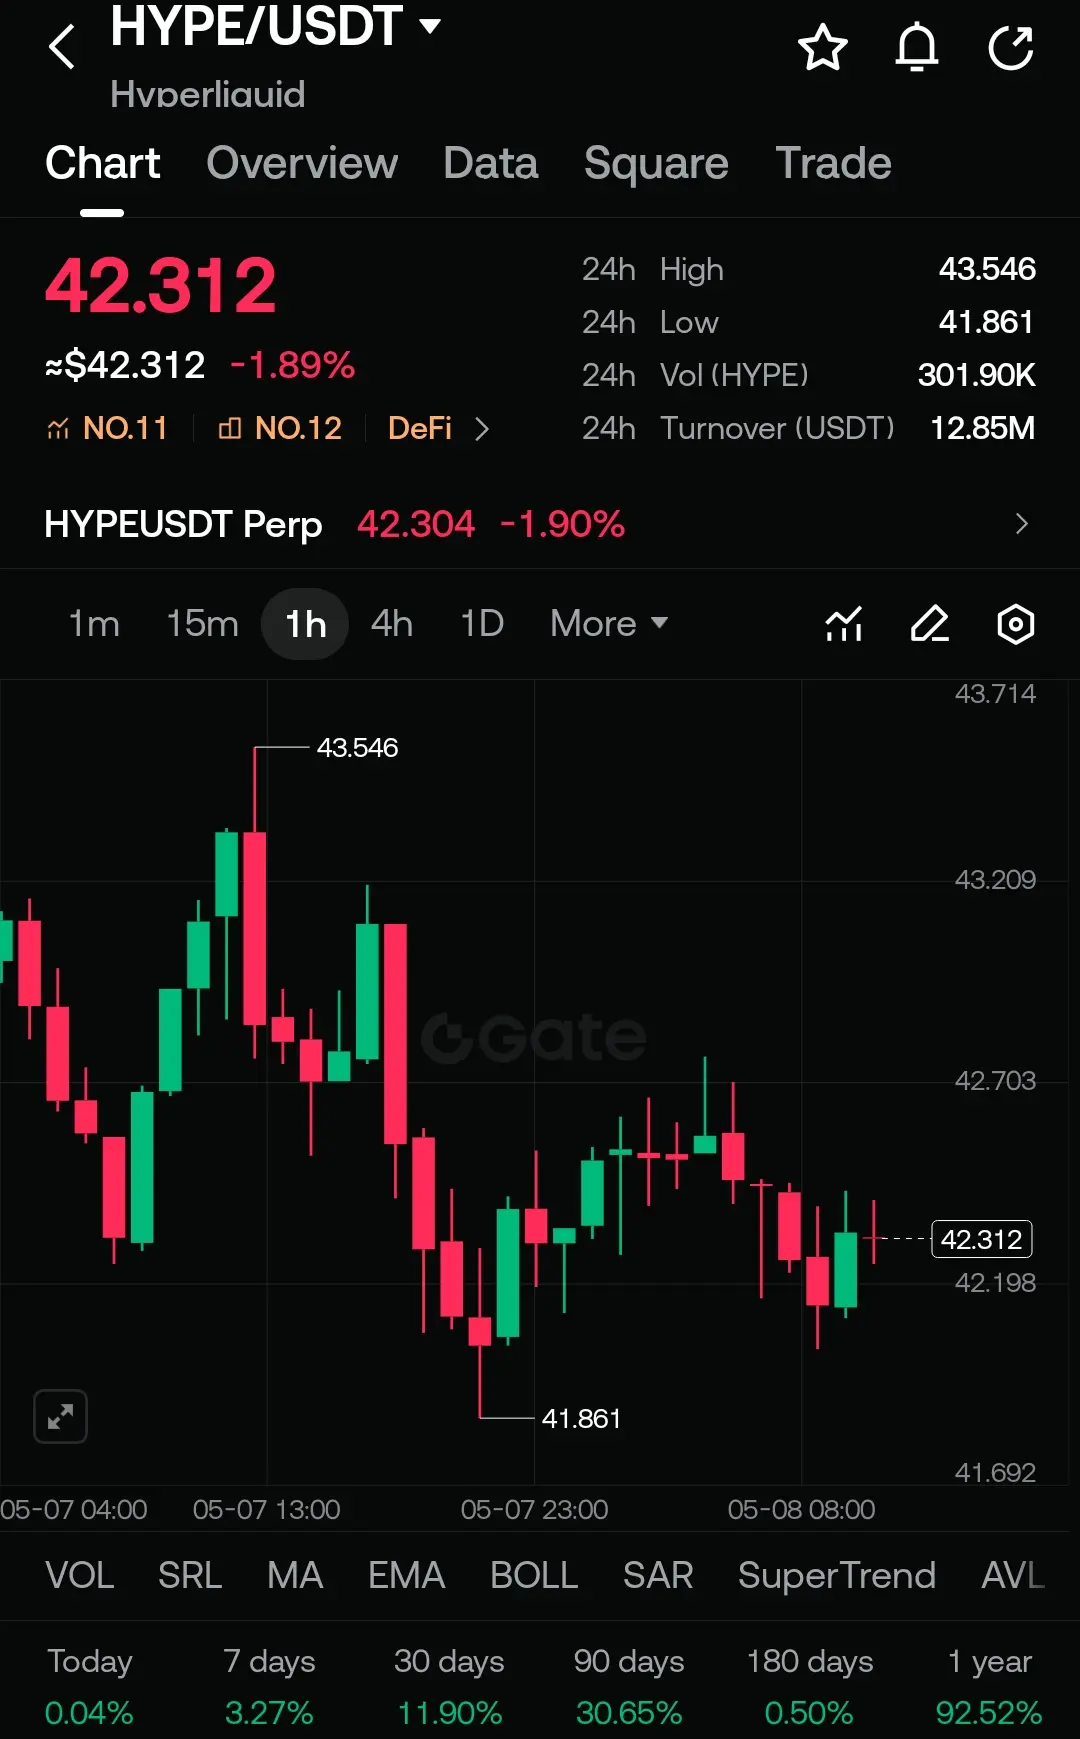Open HYPEUSDT Perp row chevron
This screenshot has width=1080, height=1739.
click(x=1021, y=524)
